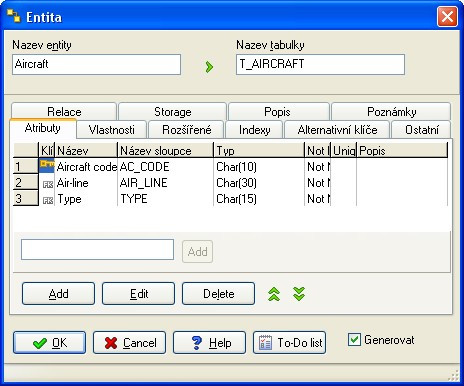Move attribute down with double-down arrows

(x=299, y=294)
